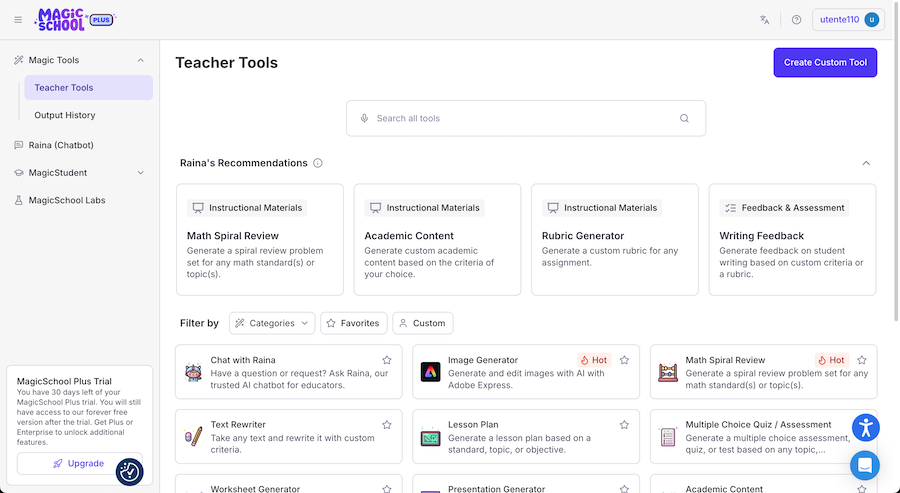900x493 pixels.
Task: Star the Text Rewriter tool
Action: [x=387, y=425]
